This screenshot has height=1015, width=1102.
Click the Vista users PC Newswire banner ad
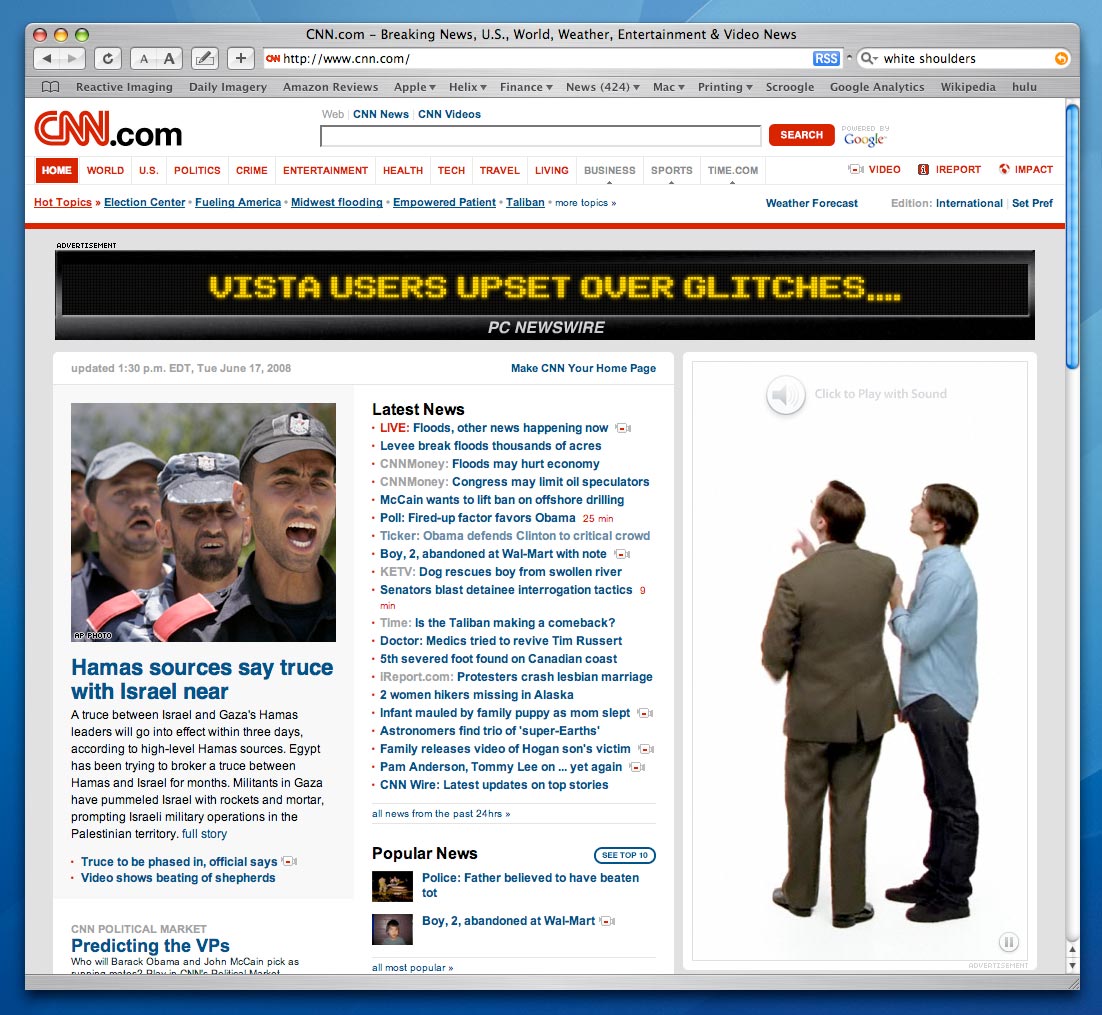(x=545, y=295)
